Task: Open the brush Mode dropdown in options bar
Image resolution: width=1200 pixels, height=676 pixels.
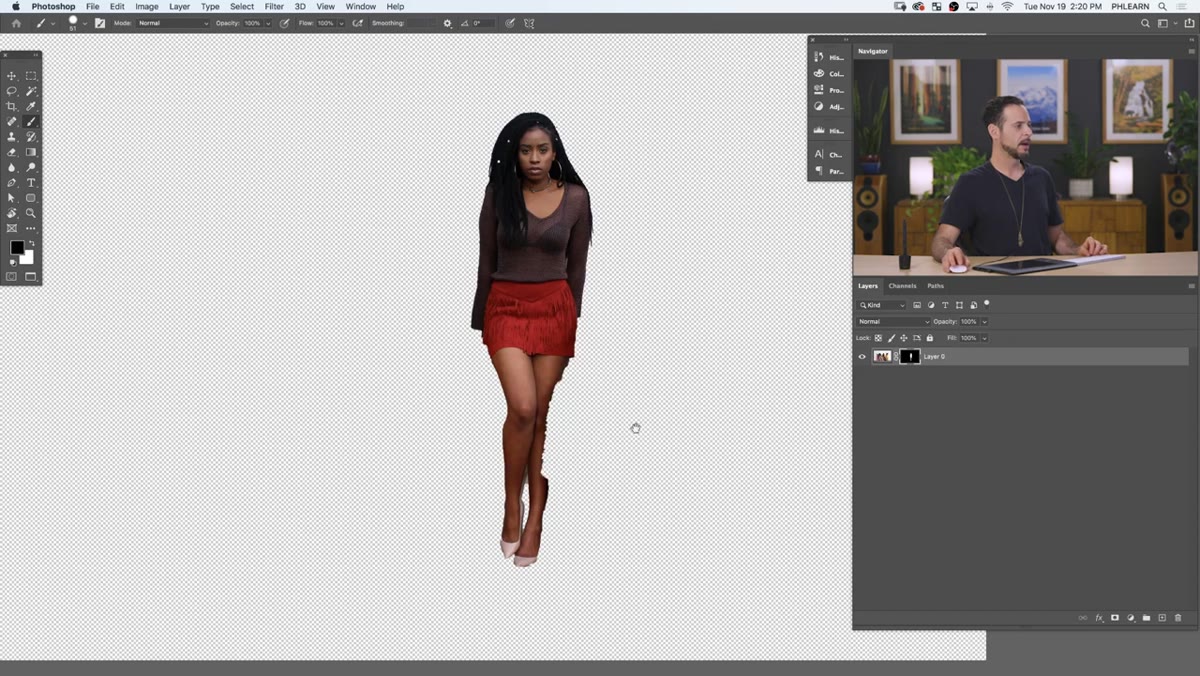Action: [173, 23]
